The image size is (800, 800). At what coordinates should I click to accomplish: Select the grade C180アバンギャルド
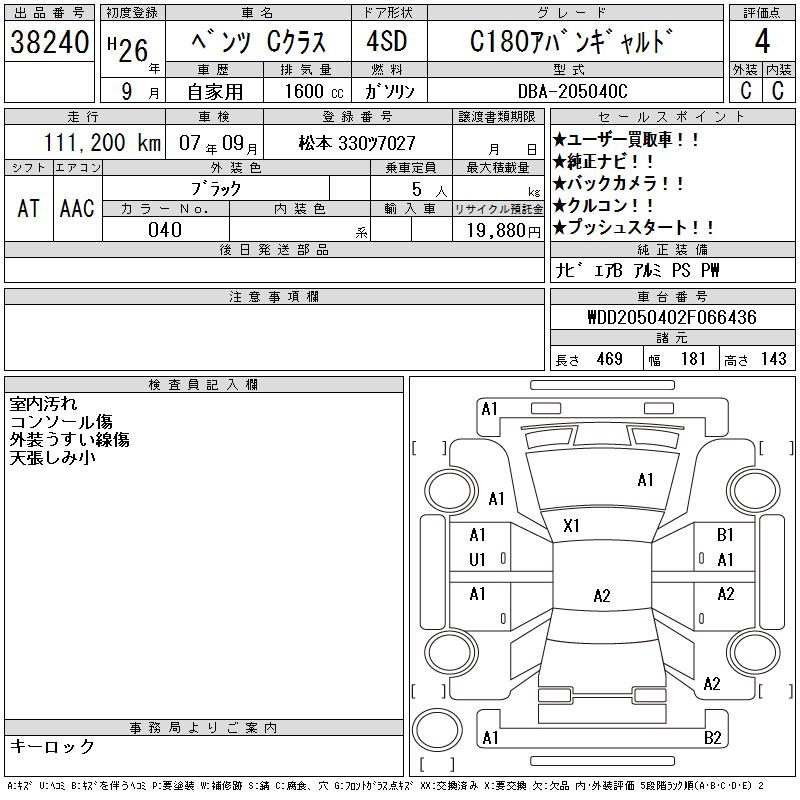click(571, 41)
